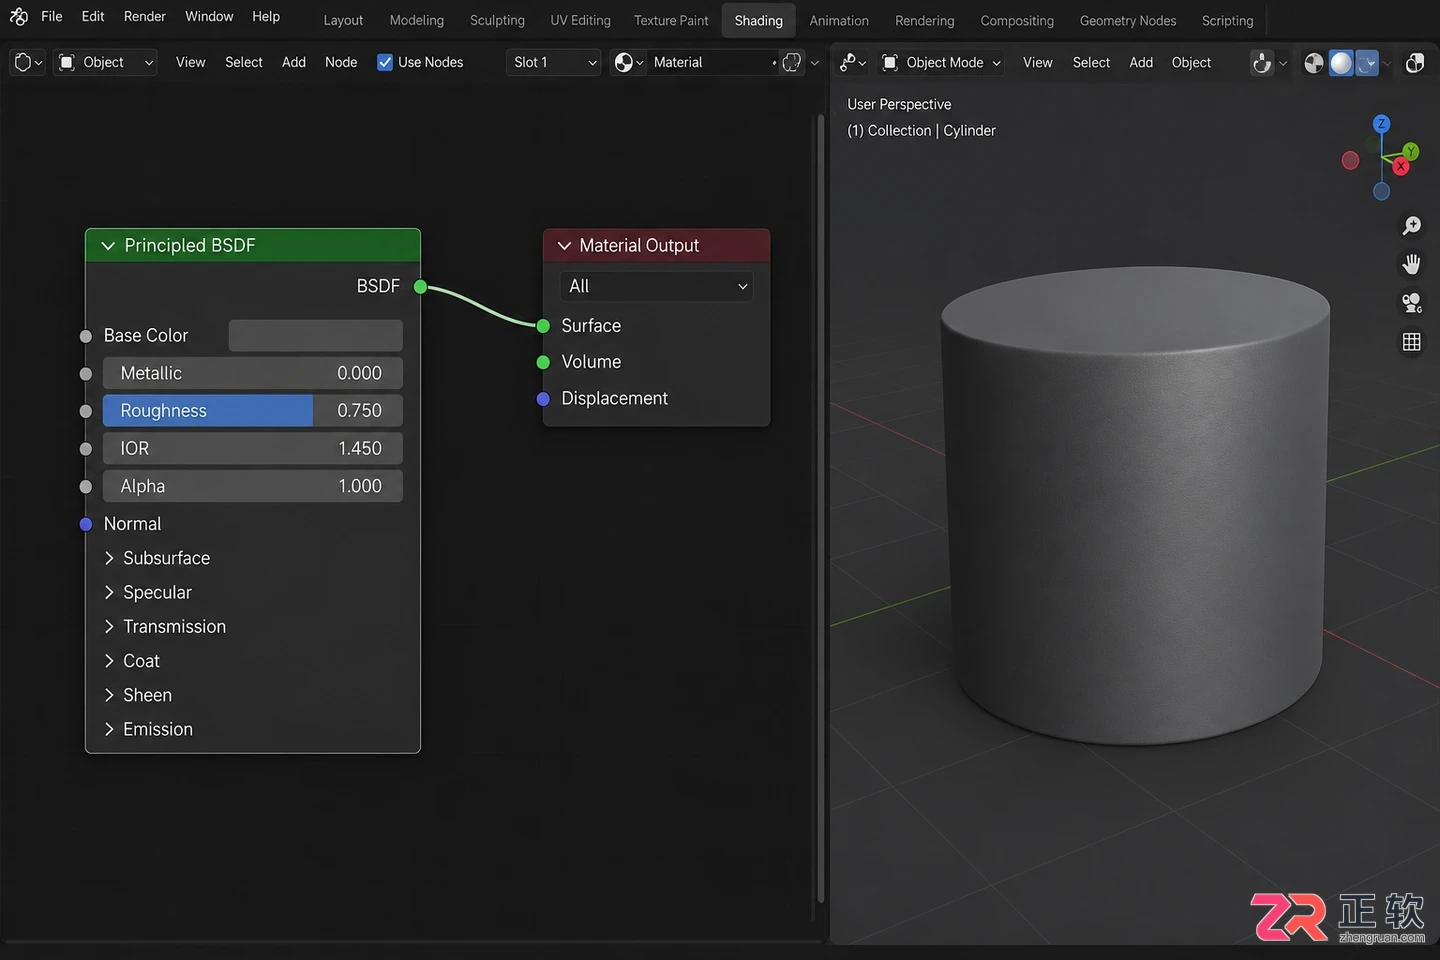This screenshot has height=960, width=1440.
Task: Open the Material Output target dropdown showing All
Action: coord(657,286)
